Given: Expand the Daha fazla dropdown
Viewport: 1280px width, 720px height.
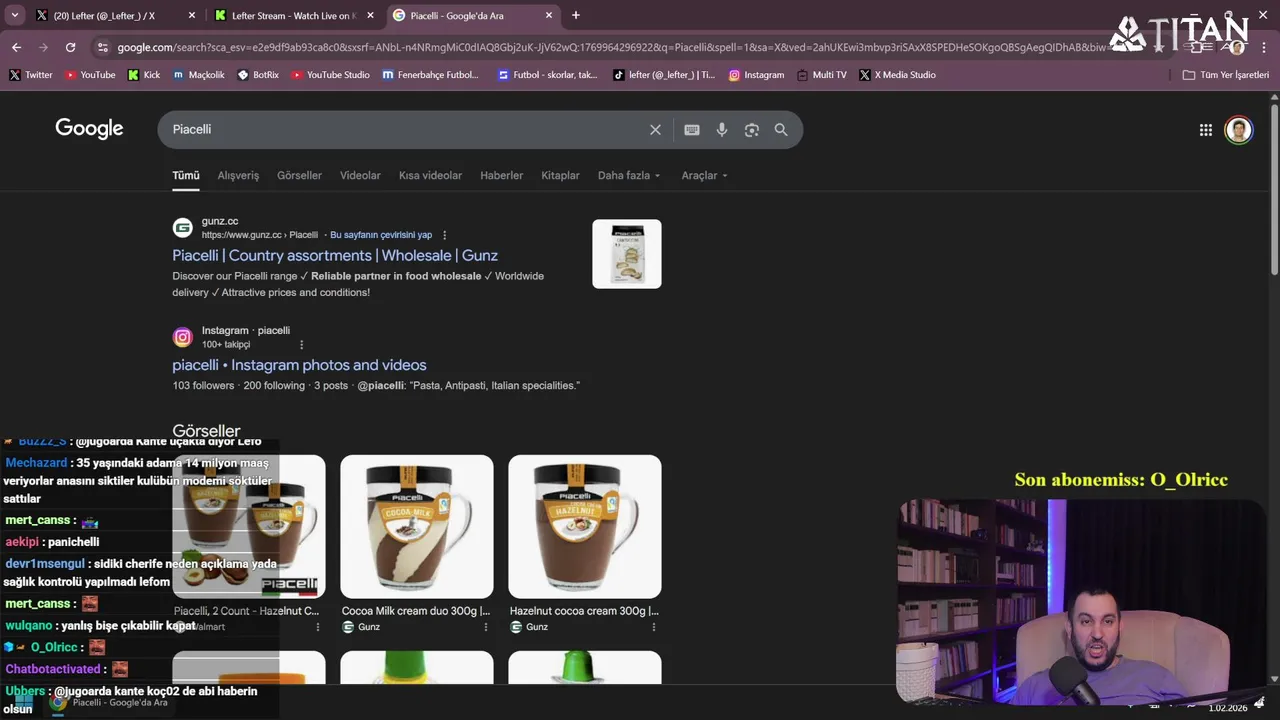Looking at the screenshot, I should pos(629,175).
